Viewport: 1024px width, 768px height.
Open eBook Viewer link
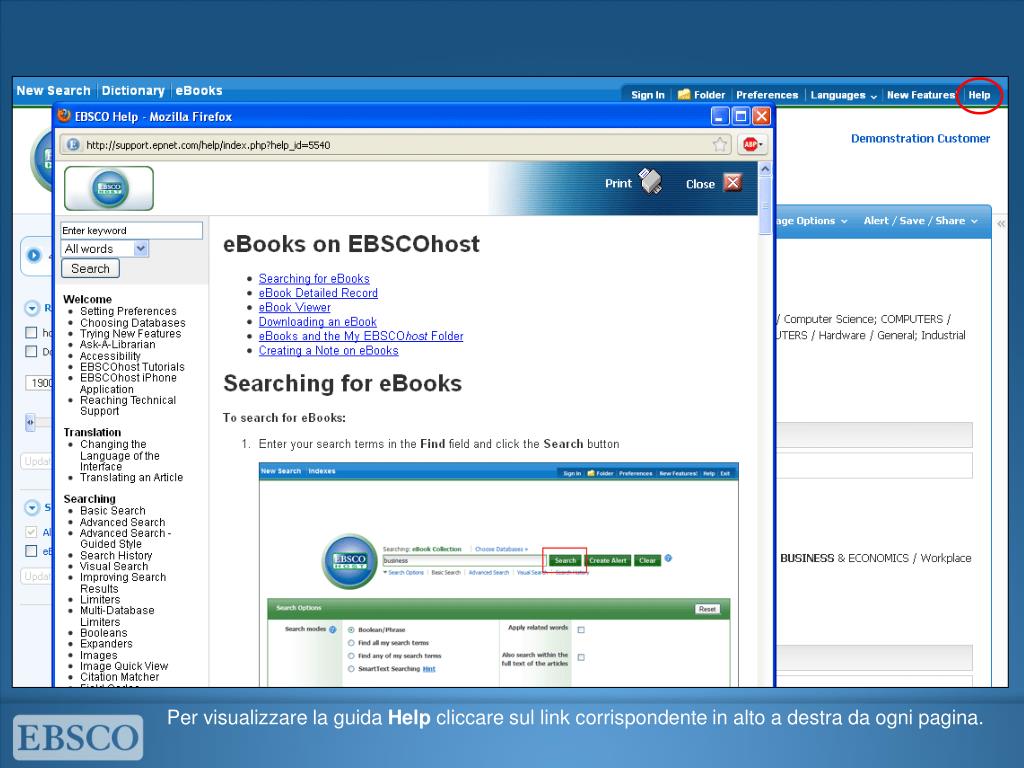[295, 308]
